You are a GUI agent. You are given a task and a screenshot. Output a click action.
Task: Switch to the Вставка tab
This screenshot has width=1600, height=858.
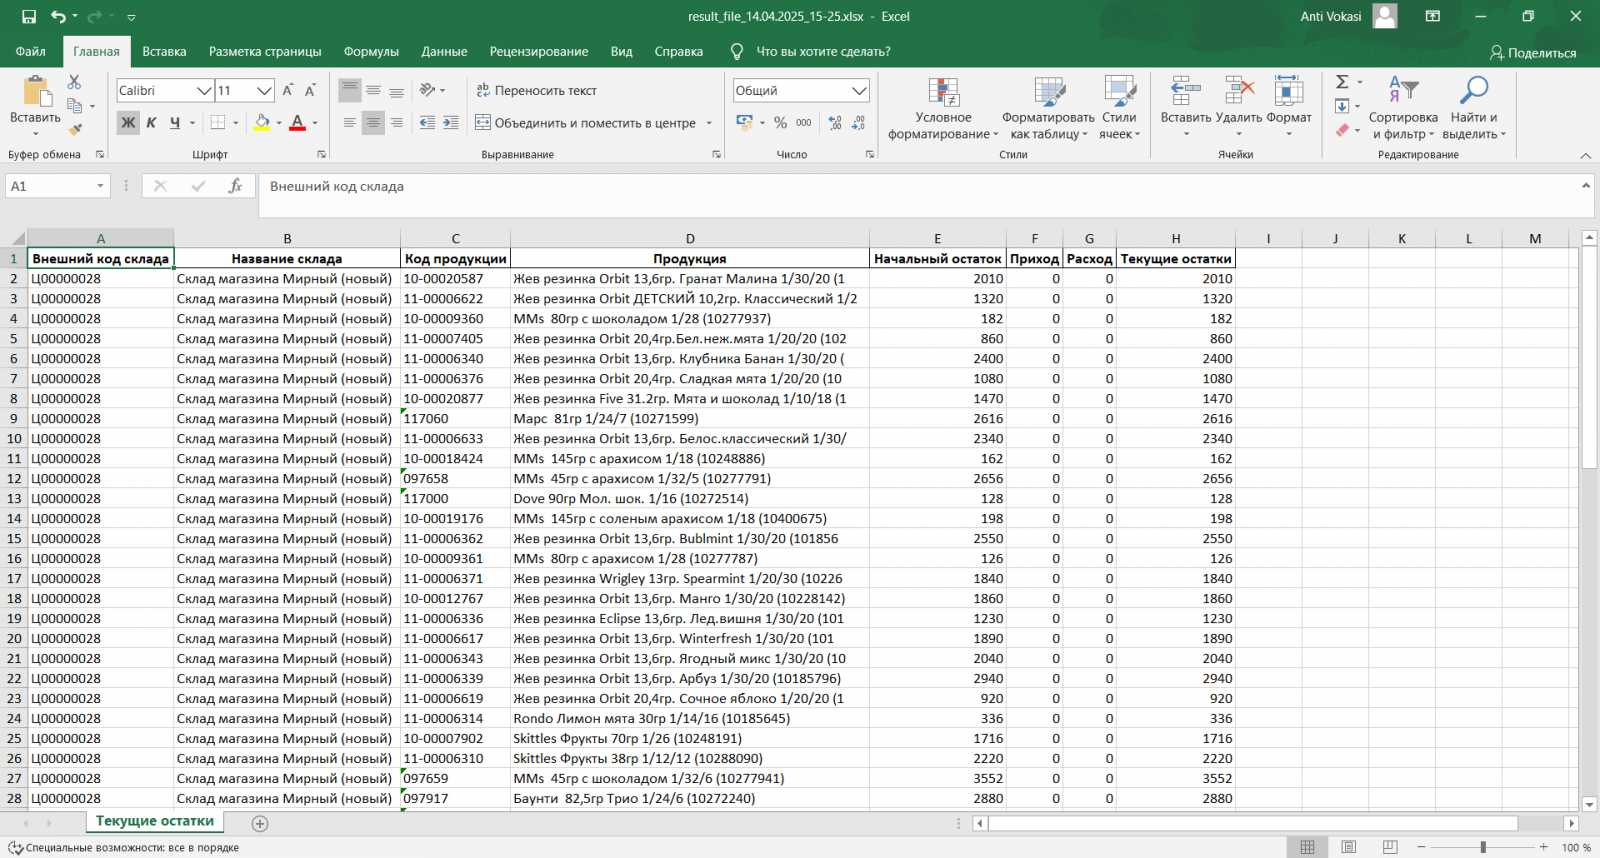click(164, 52)
